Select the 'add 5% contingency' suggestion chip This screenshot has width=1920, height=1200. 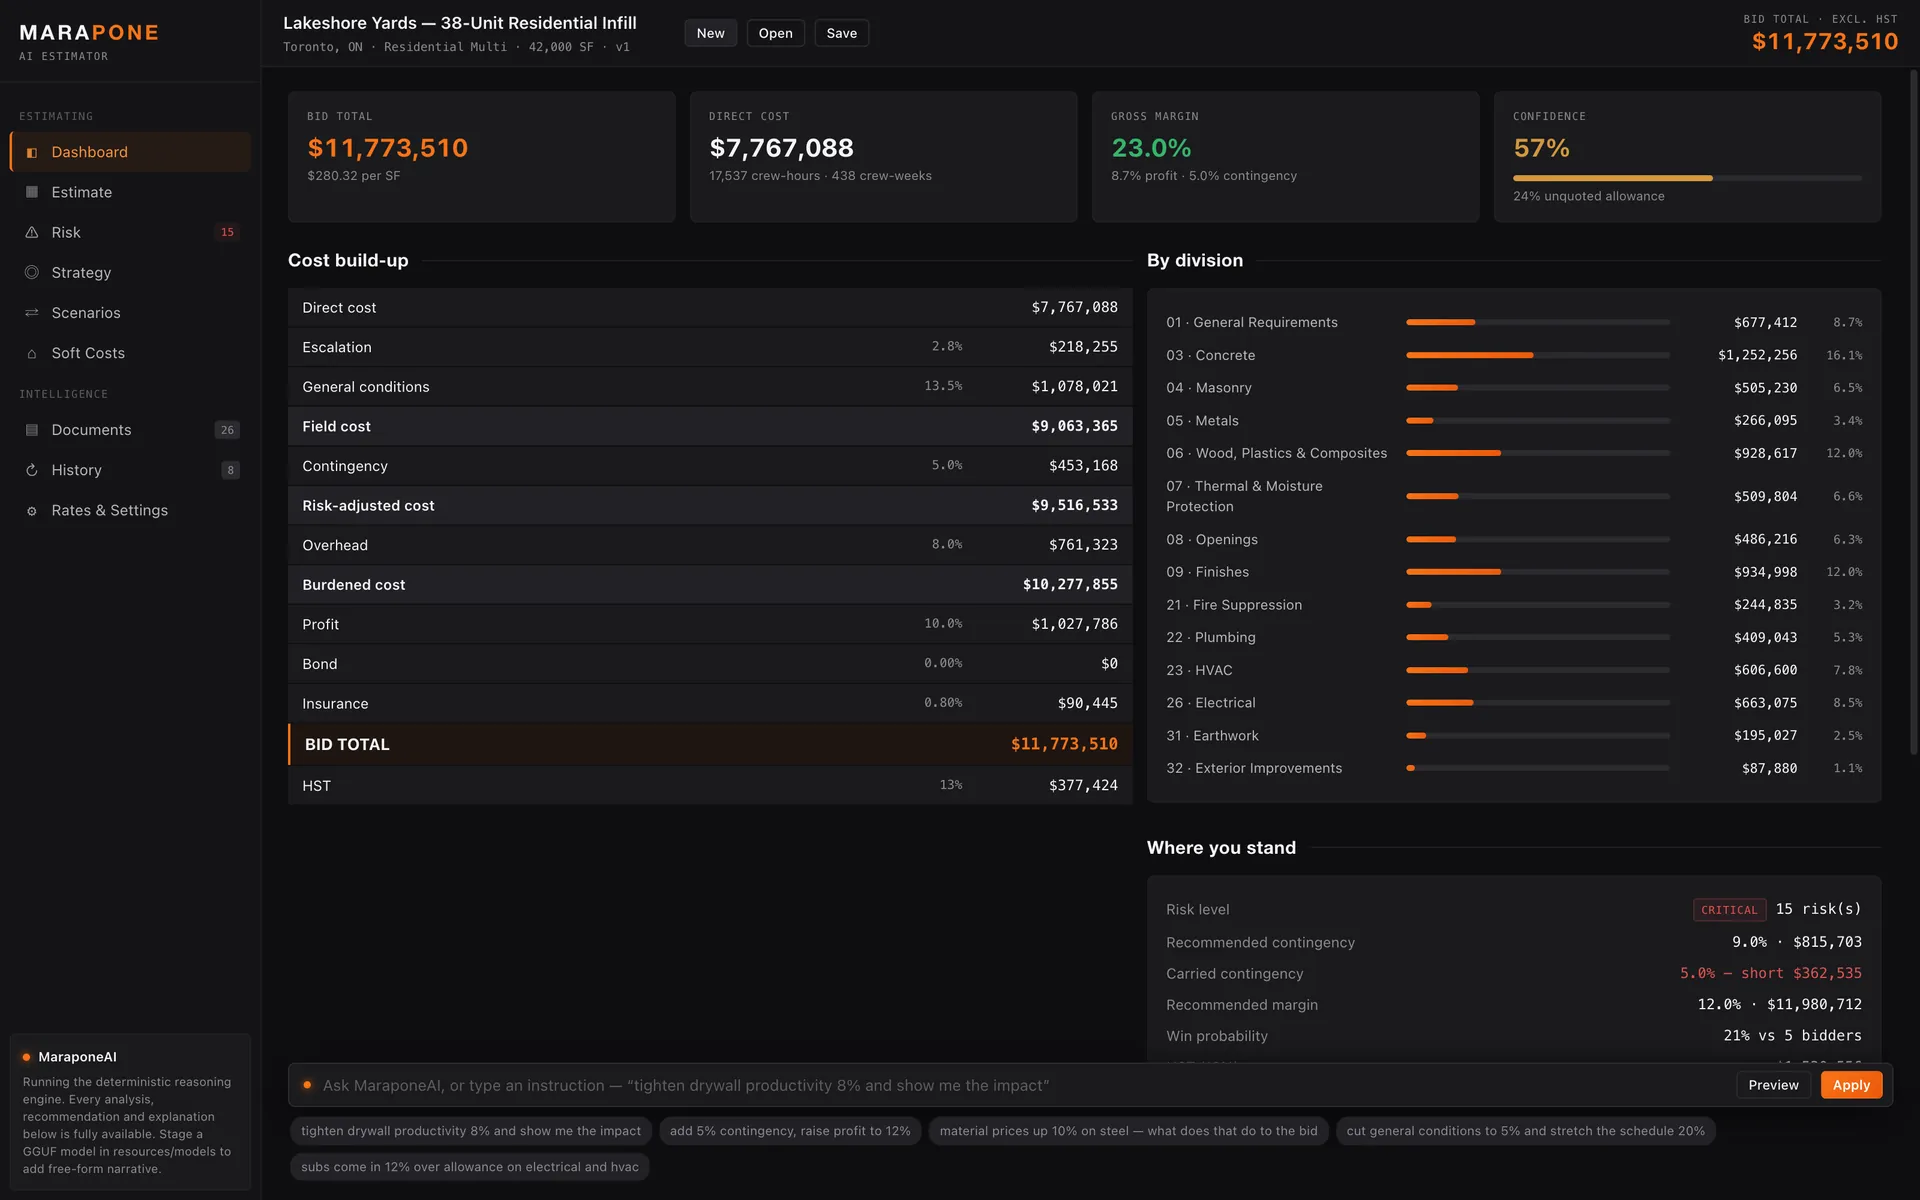[x=790, y=1131]
